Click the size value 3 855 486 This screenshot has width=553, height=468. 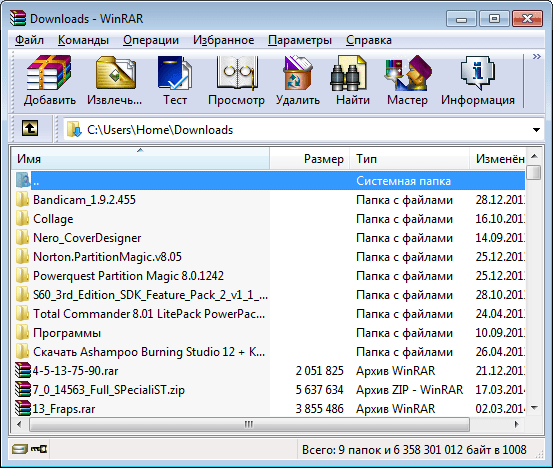(x=320, y=408)
